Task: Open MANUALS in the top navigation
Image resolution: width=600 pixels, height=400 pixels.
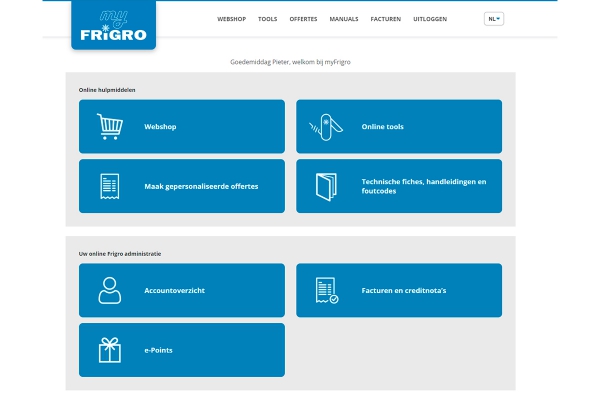Action: click(344, 19)
